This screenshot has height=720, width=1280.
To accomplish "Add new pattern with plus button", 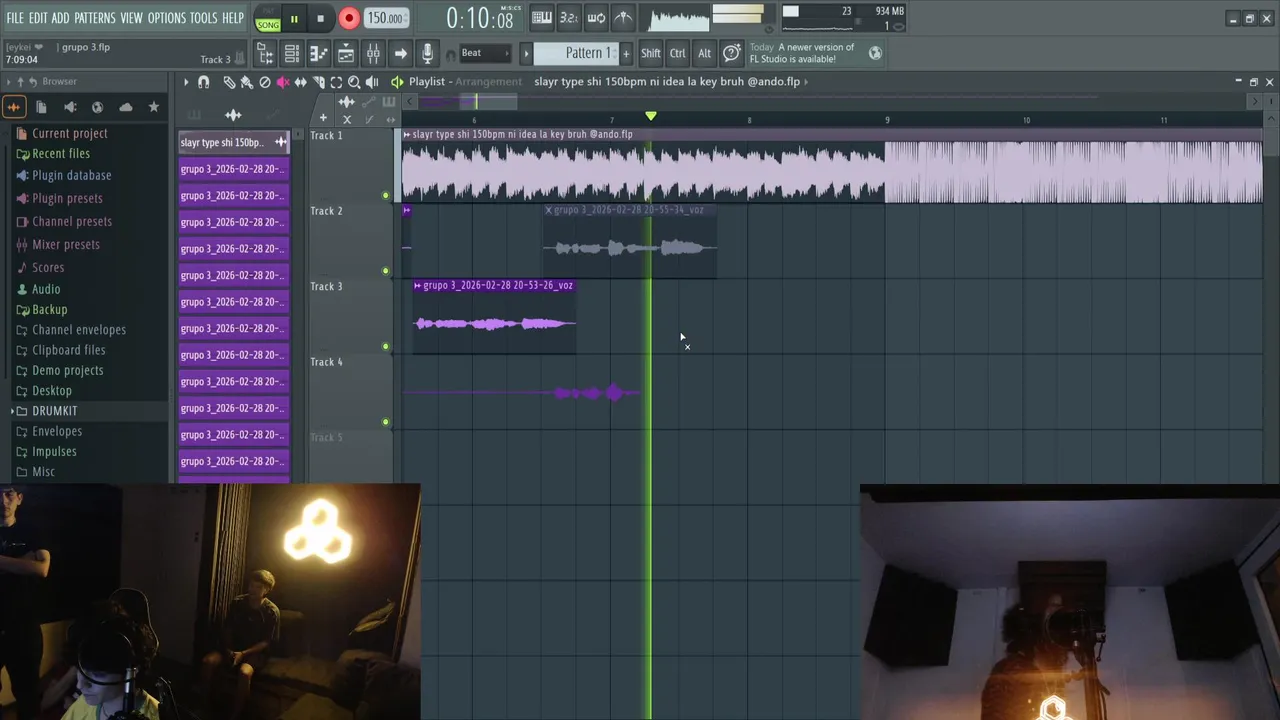I will coord(627,53).
